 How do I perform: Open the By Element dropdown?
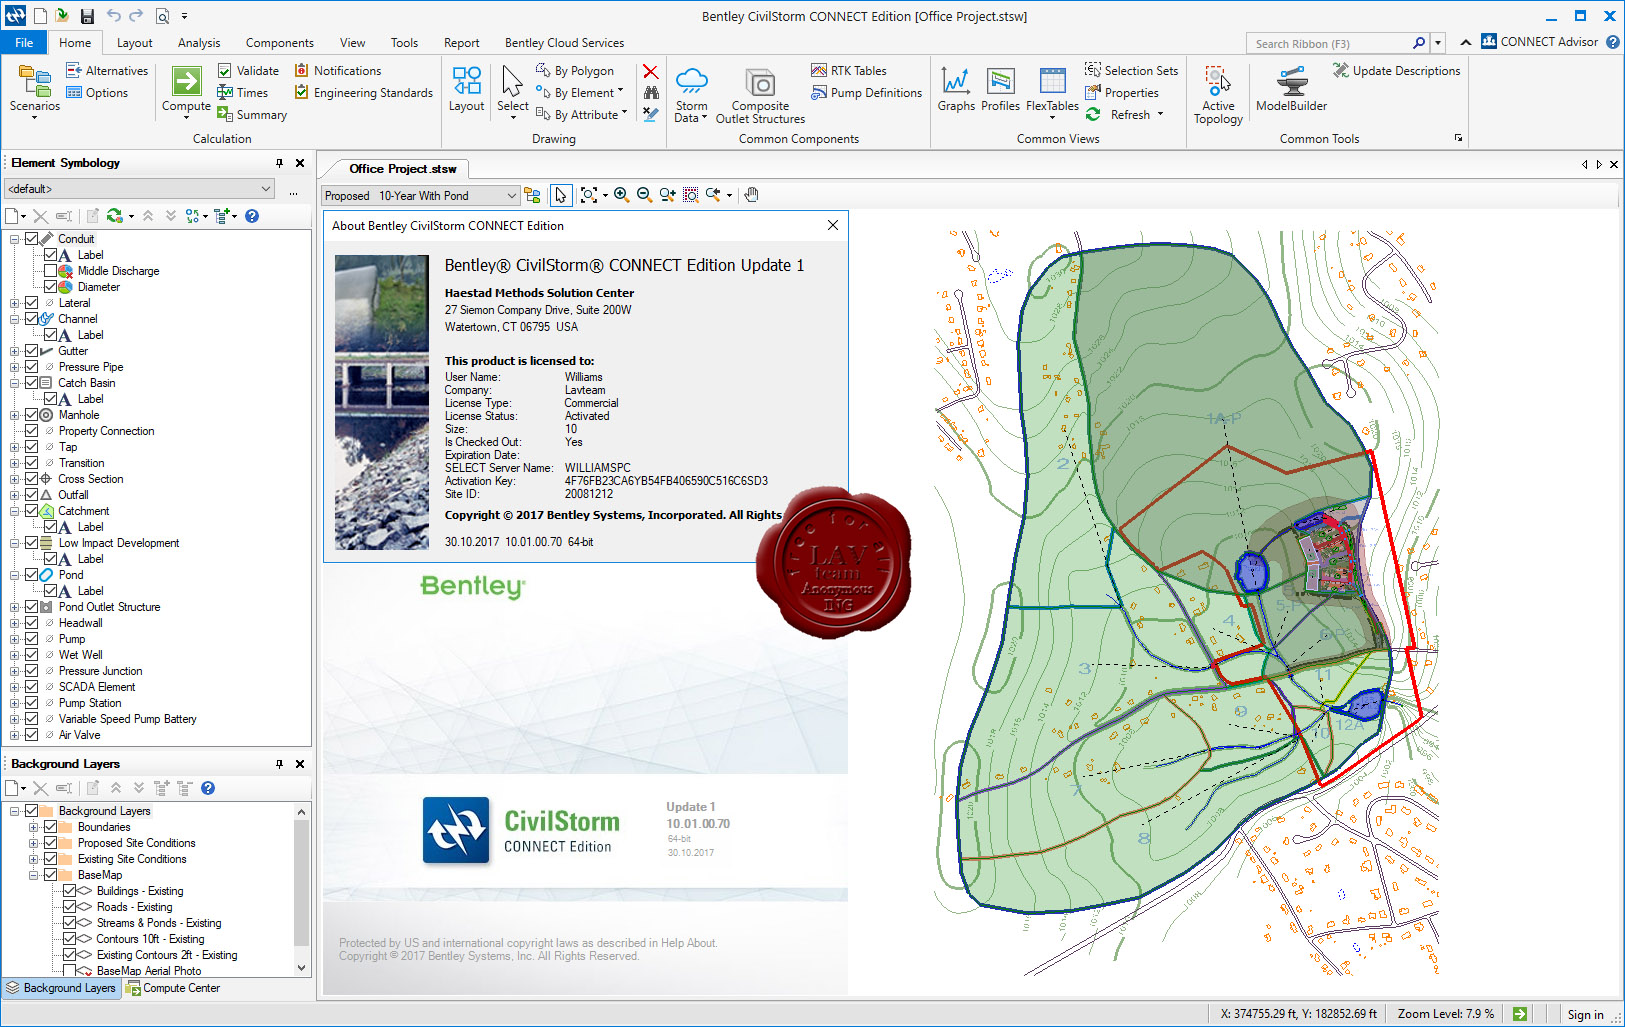coord(579,93)
